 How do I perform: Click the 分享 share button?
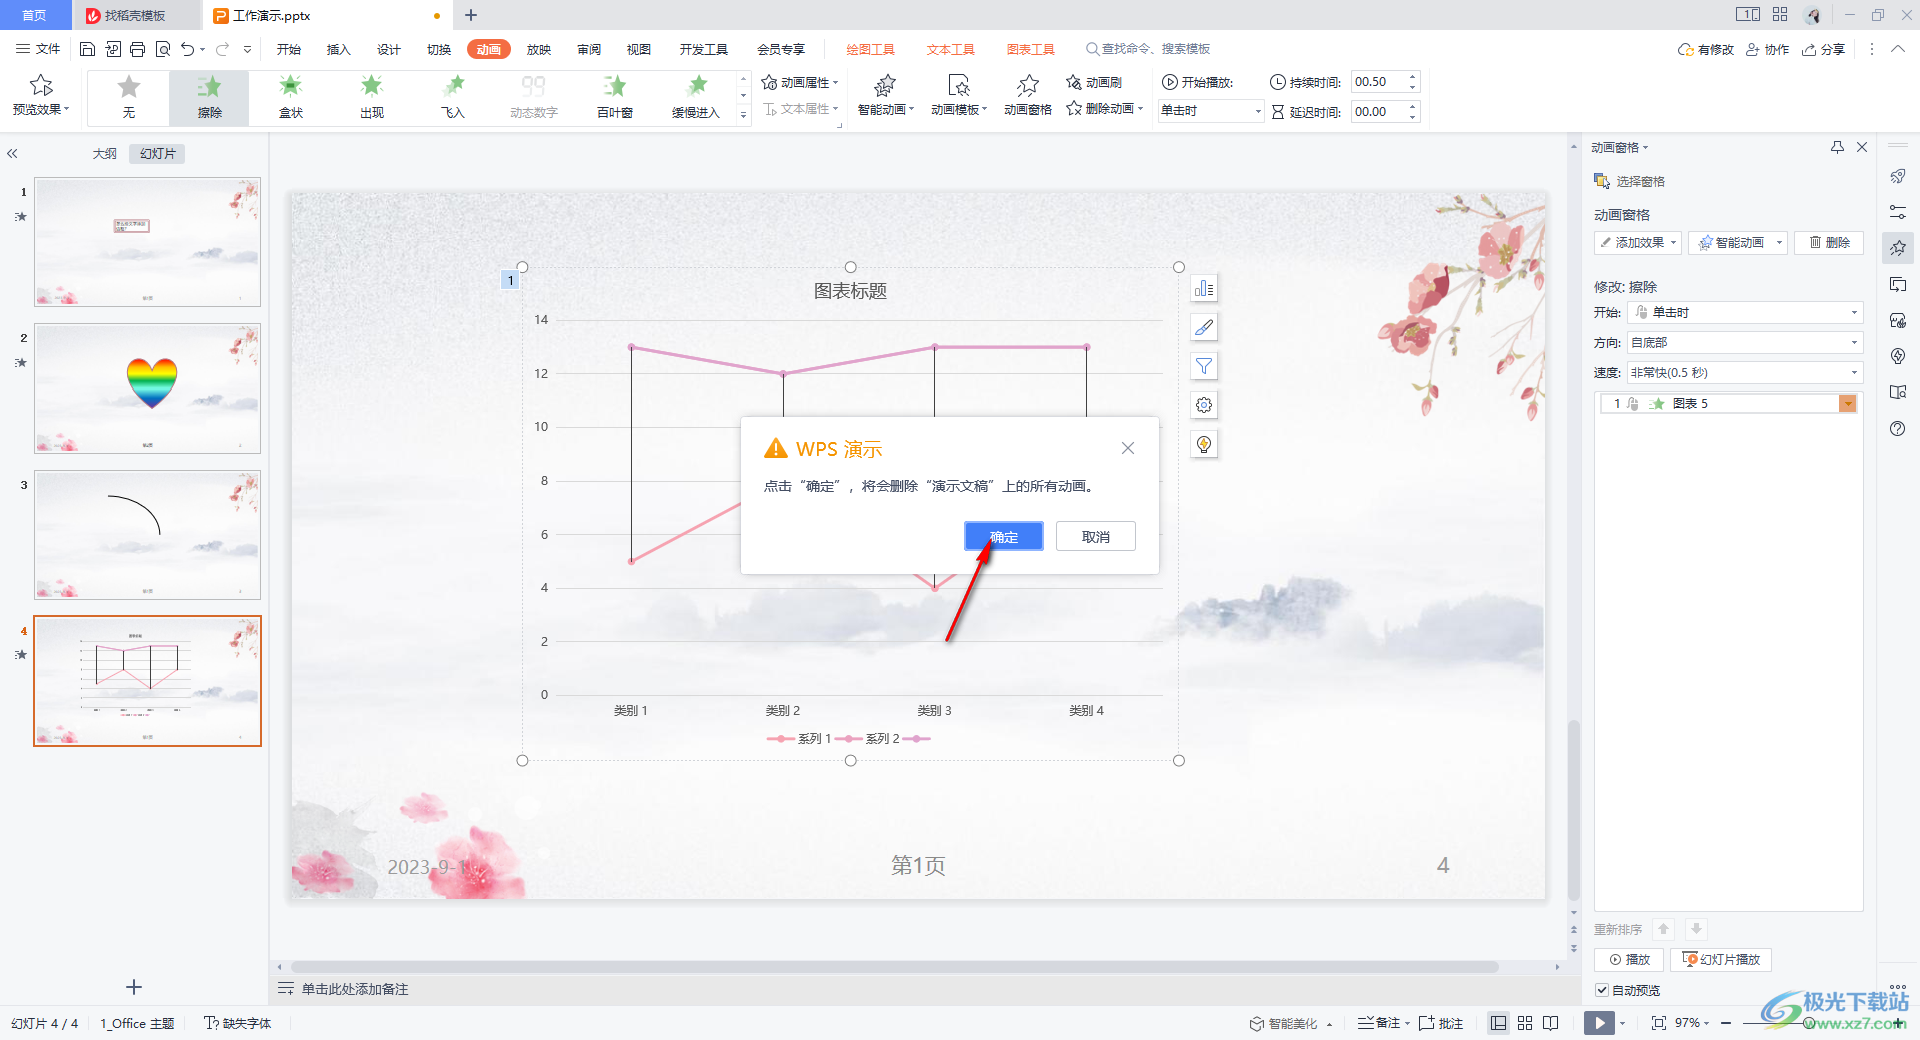coord(1823,49)
